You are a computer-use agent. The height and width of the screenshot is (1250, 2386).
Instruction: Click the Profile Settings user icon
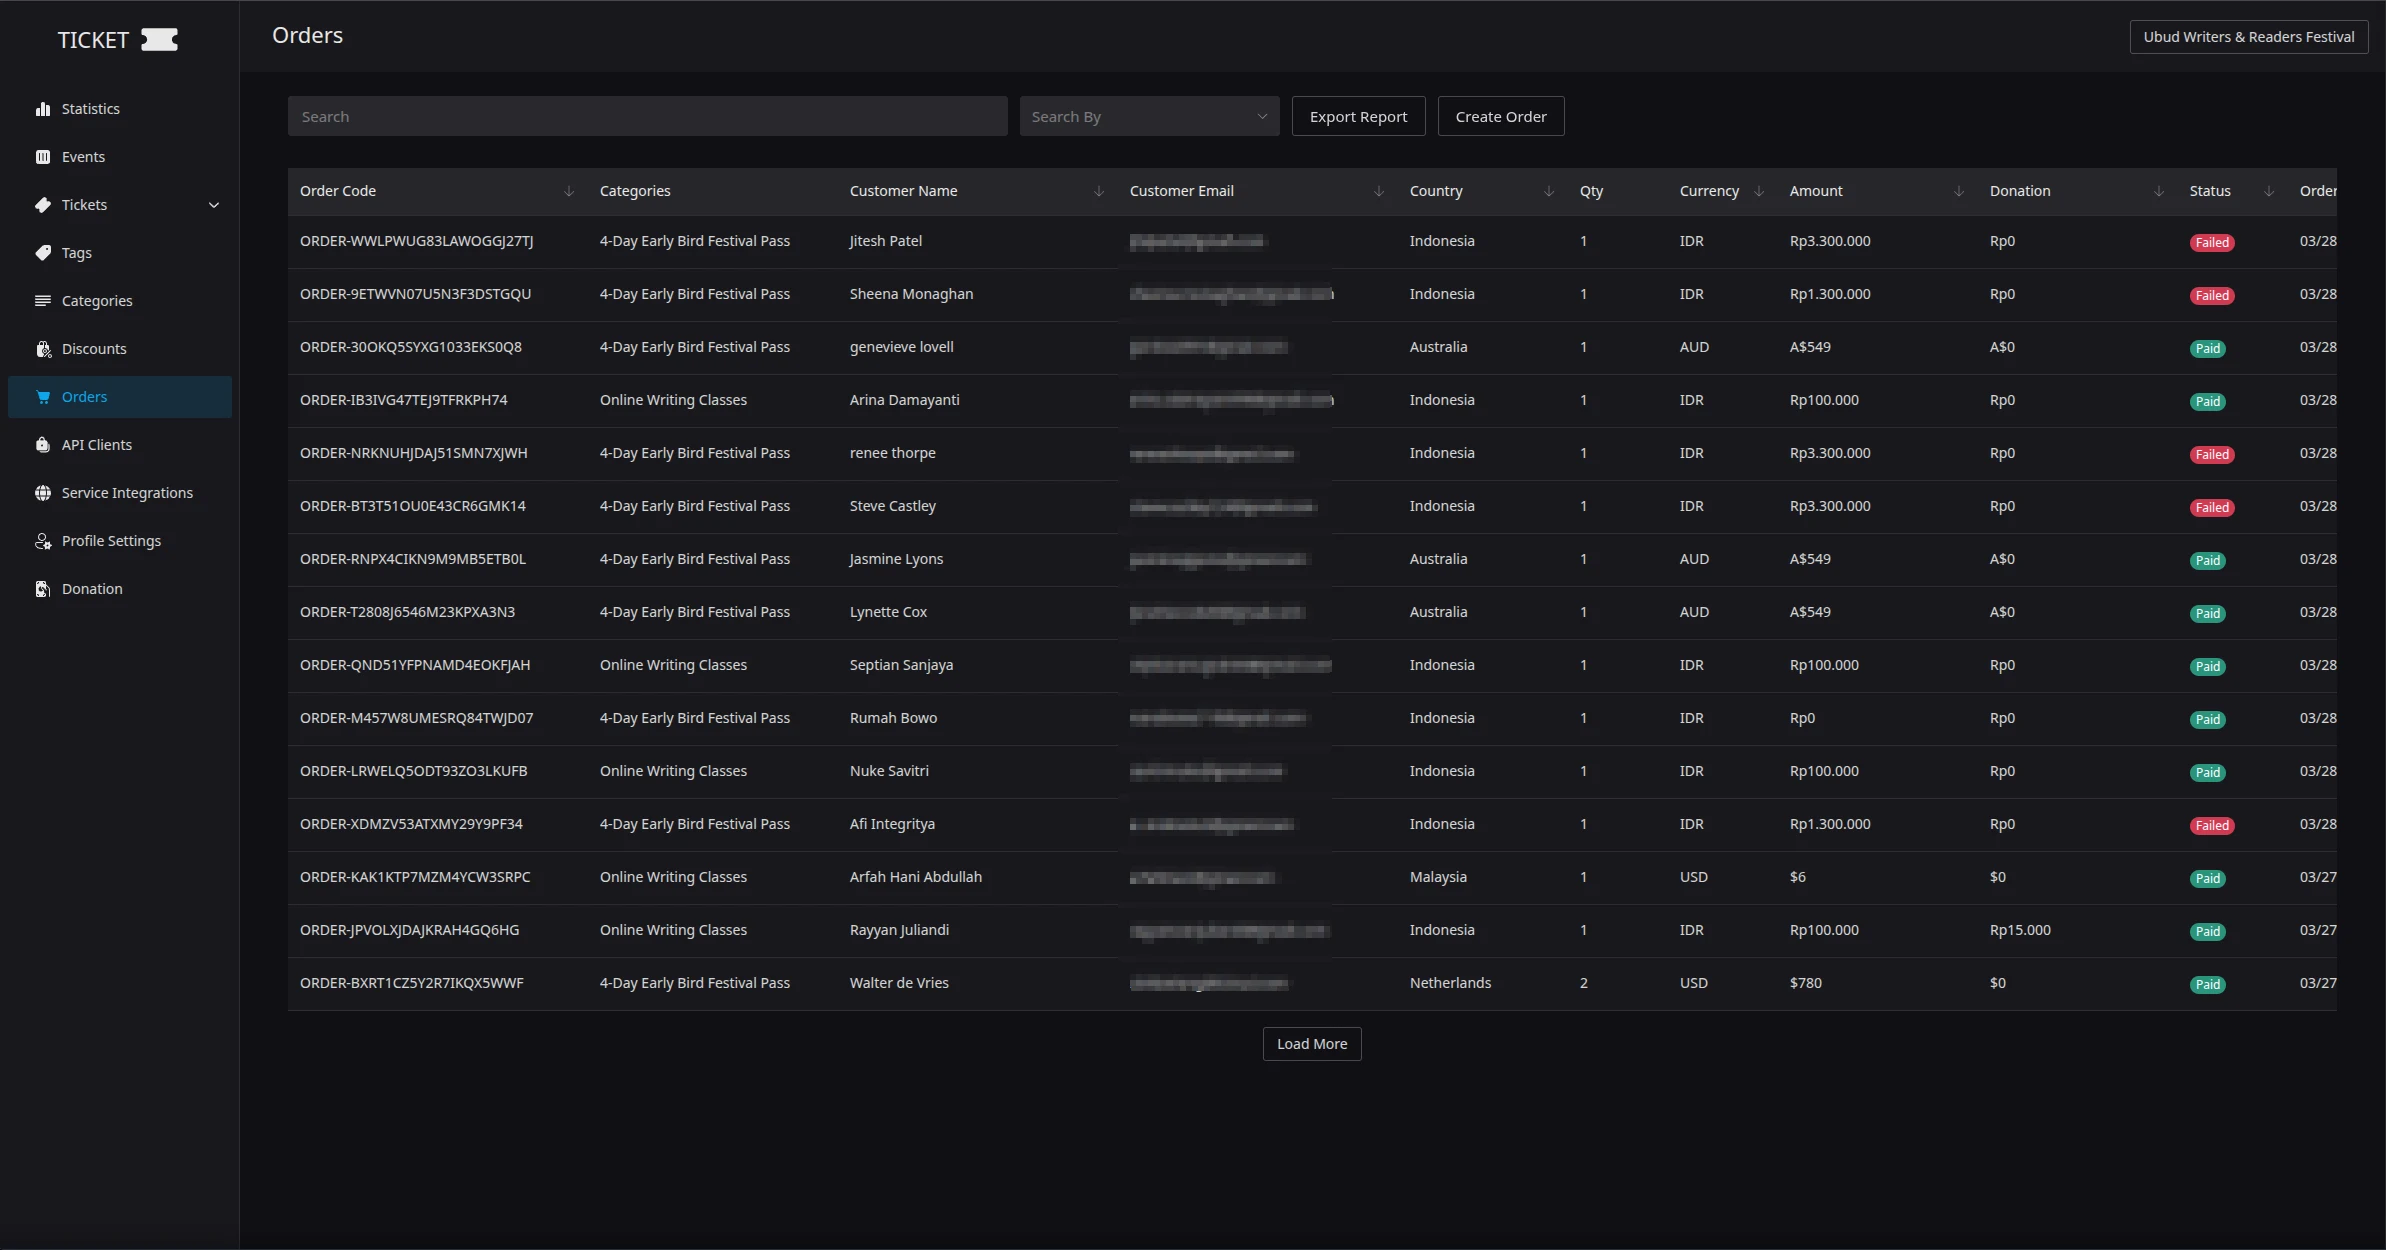(43, 541)
